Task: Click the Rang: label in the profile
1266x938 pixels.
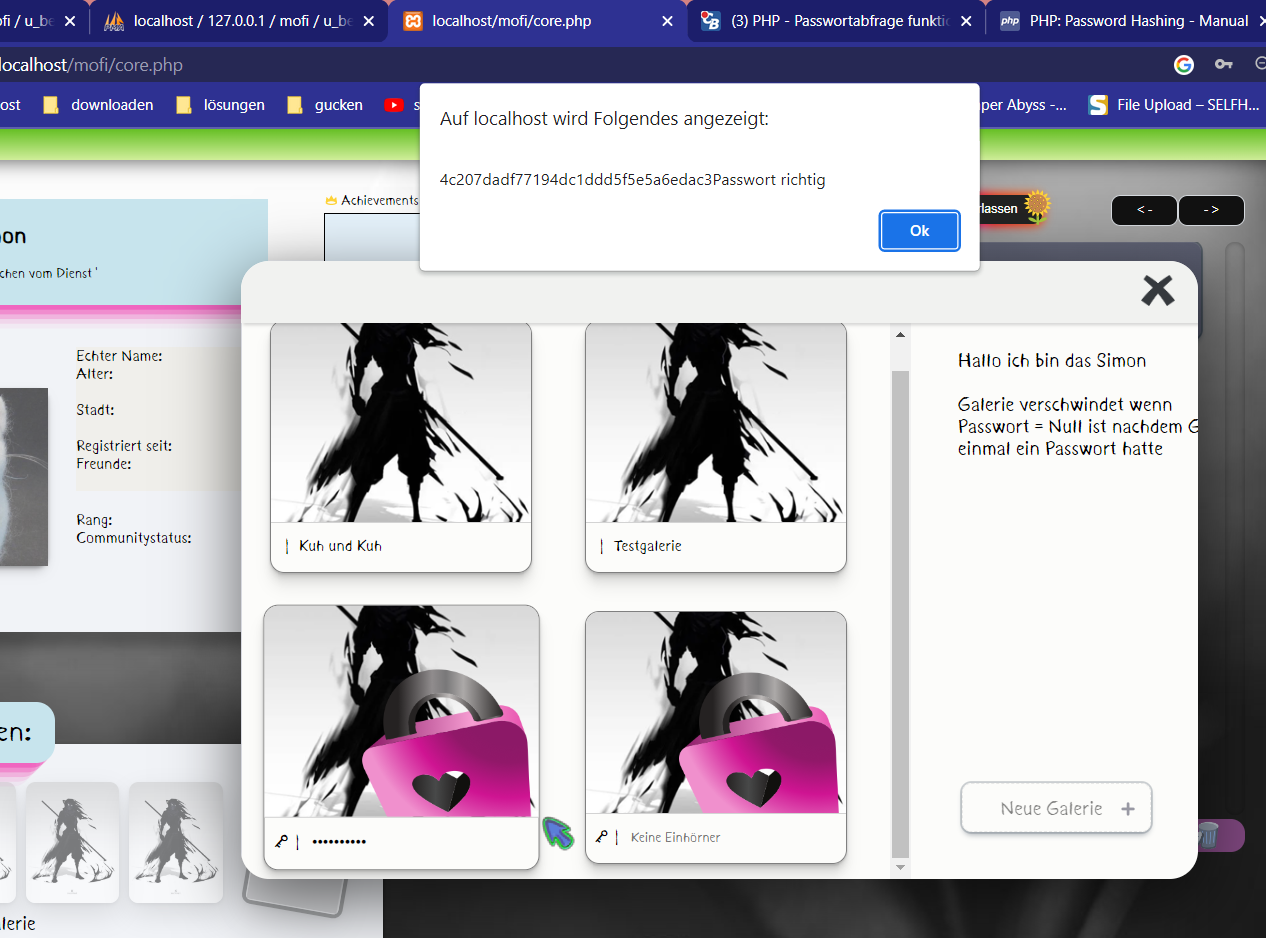Action: tap(94, 520)
